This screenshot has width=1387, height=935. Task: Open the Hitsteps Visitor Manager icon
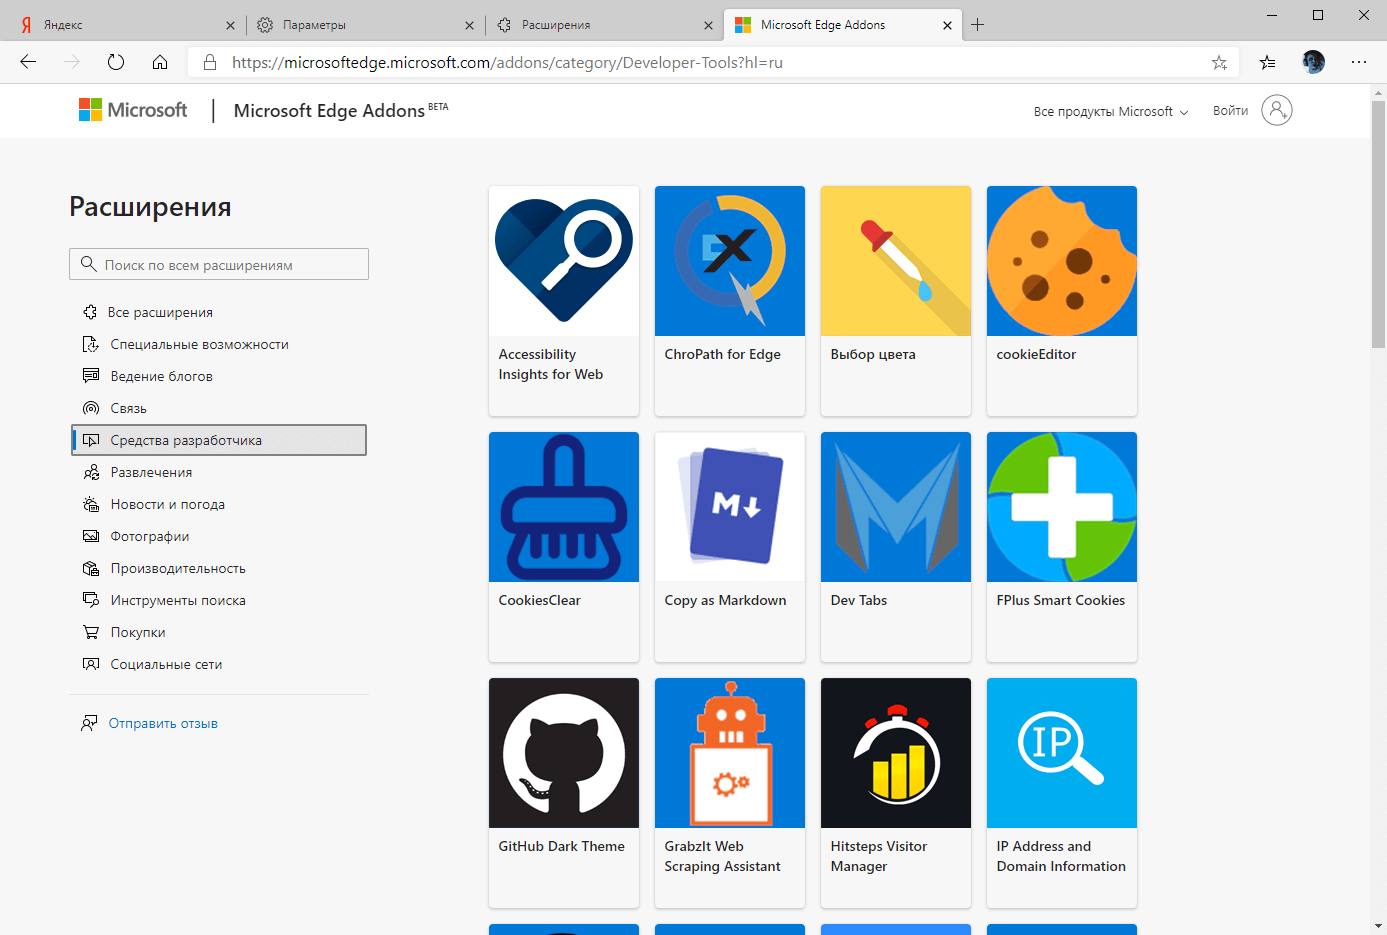[x=896, y=753]
